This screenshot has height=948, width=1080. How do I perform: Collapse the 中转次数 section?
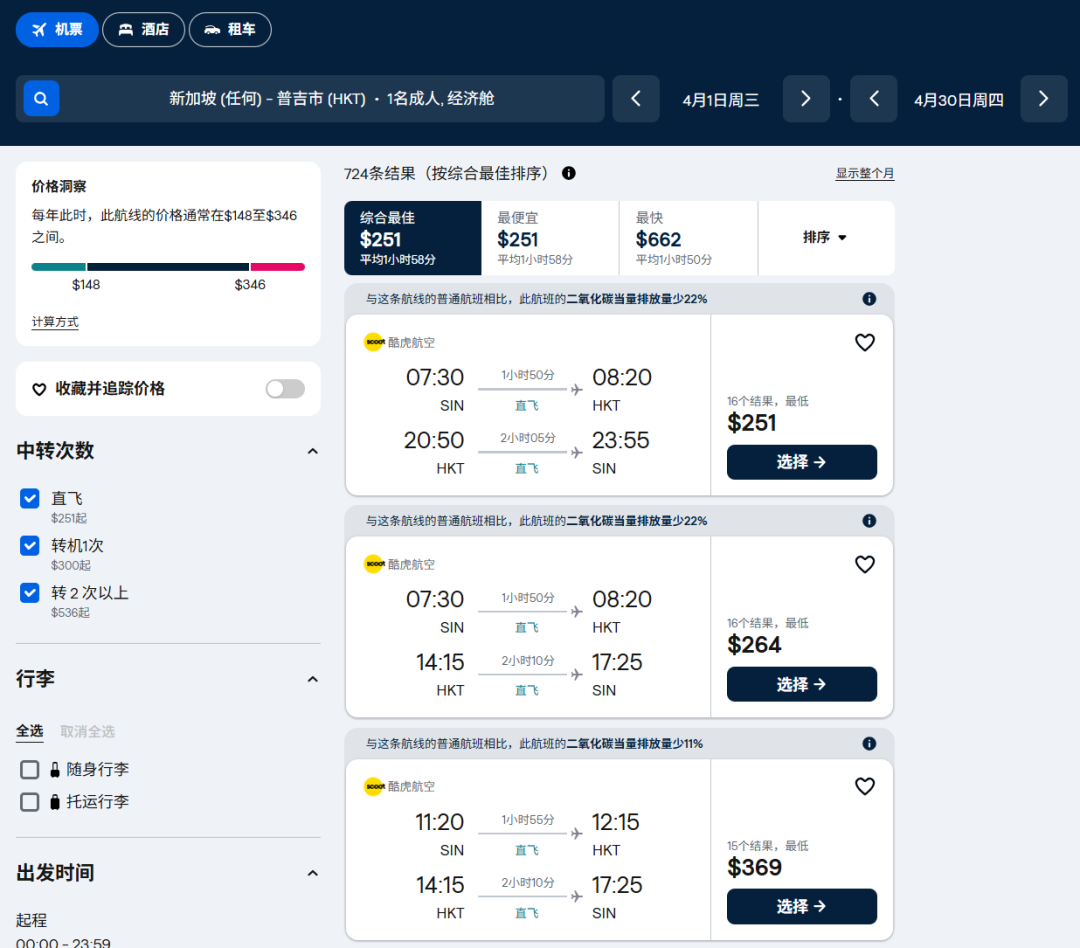point(312,451)
